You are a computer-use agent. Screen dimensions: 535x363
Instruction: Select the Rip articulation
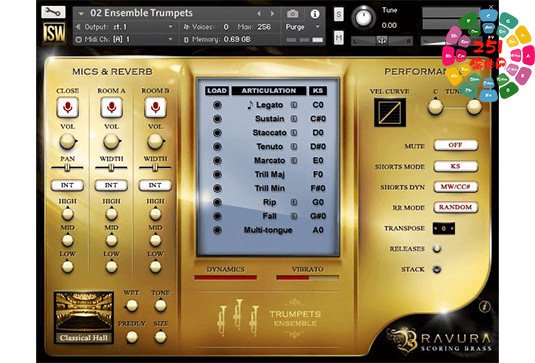tap(270, 203)
